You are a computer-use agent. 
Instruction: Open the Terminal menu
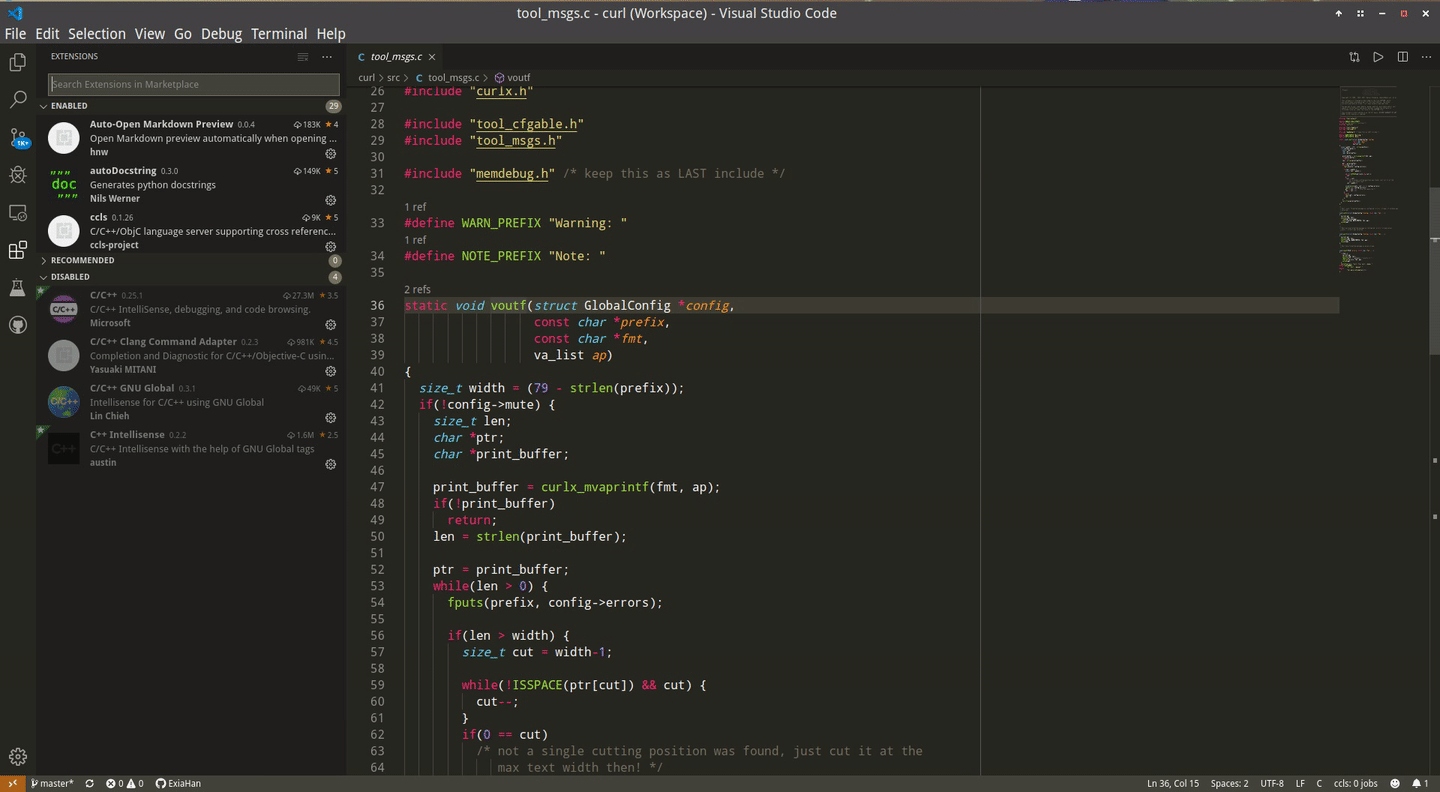[x=279, y=33]
